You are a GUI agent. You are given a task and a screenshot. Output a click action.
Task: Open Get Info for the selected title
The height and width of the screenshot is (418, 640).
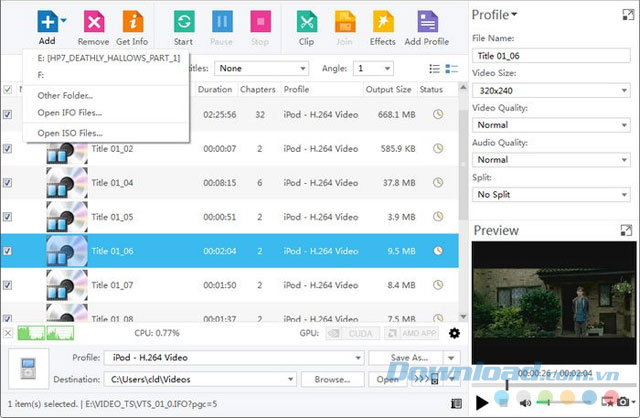131,27
